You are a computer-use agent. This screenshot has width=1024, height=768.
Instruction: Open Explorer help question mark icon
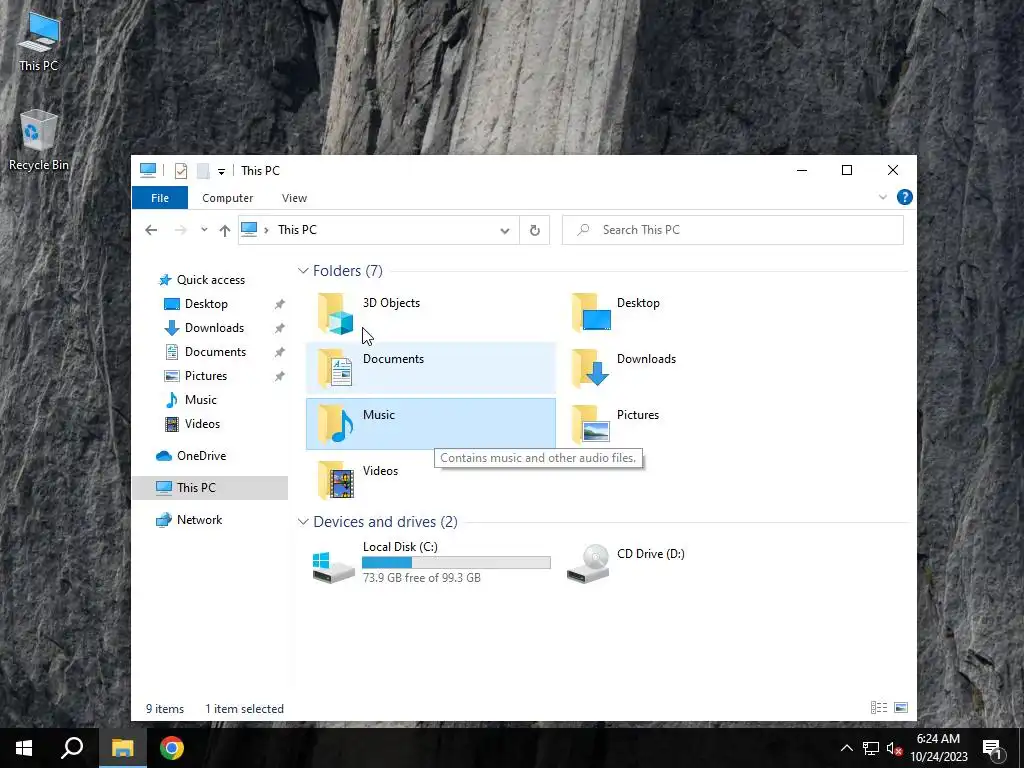coord(904,197)
